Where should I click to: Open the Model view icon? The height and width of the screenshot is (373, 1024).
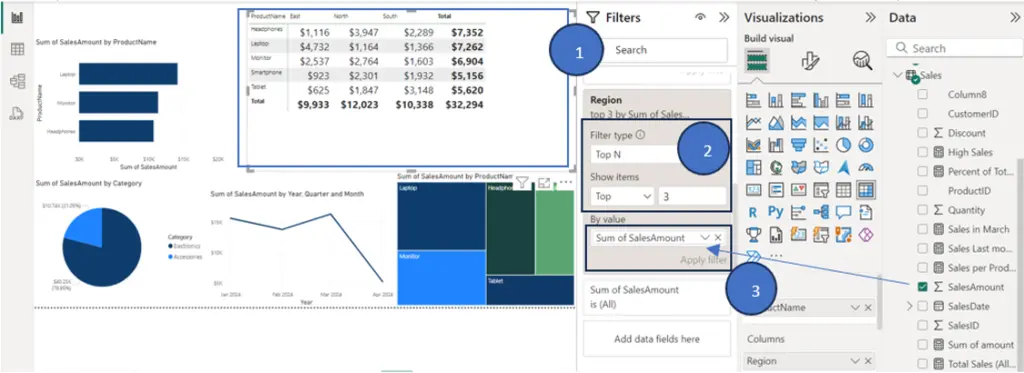pyautogui.click(x=17, y=81)
